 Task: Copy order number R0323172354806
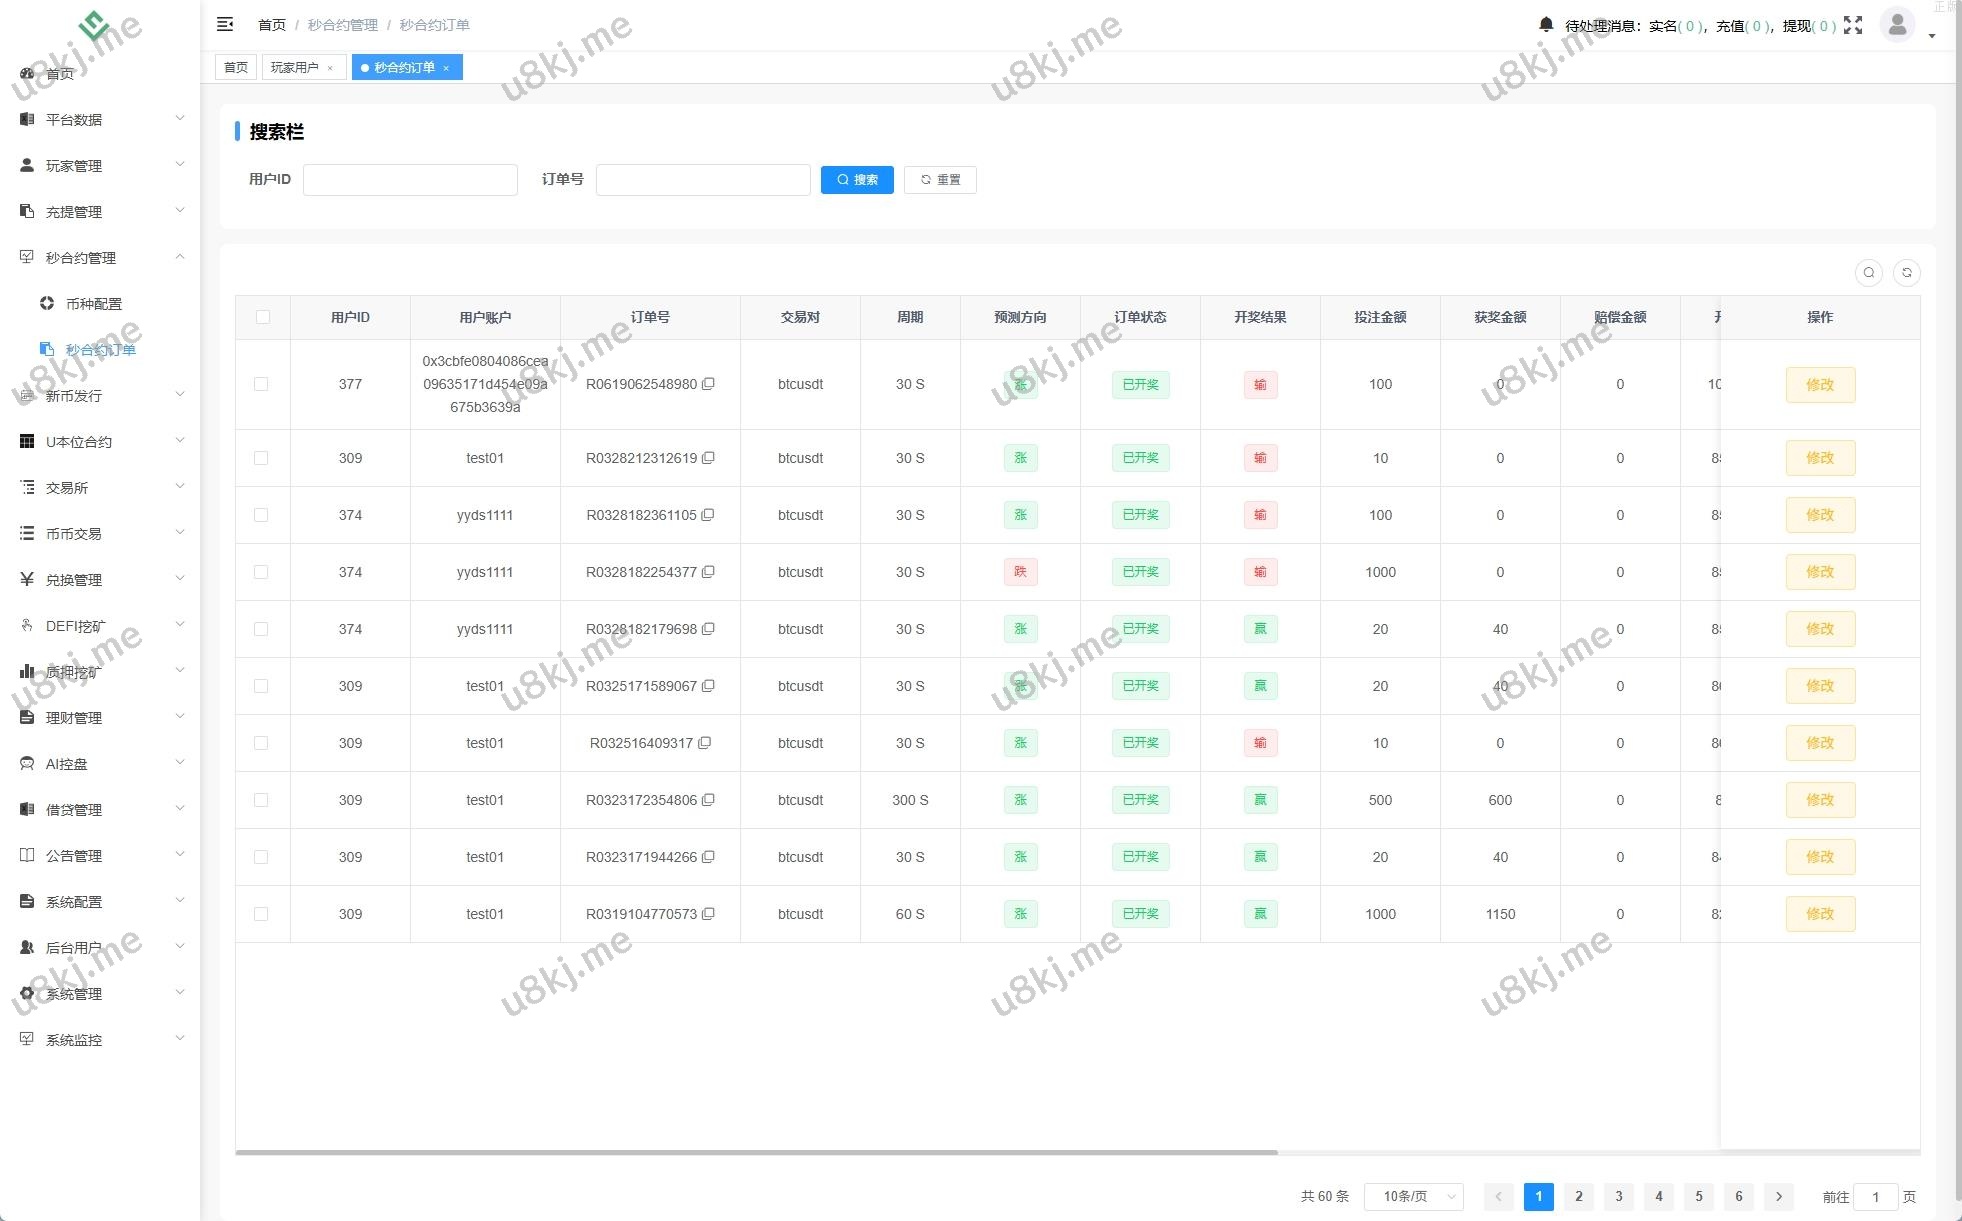pos(708,800)
